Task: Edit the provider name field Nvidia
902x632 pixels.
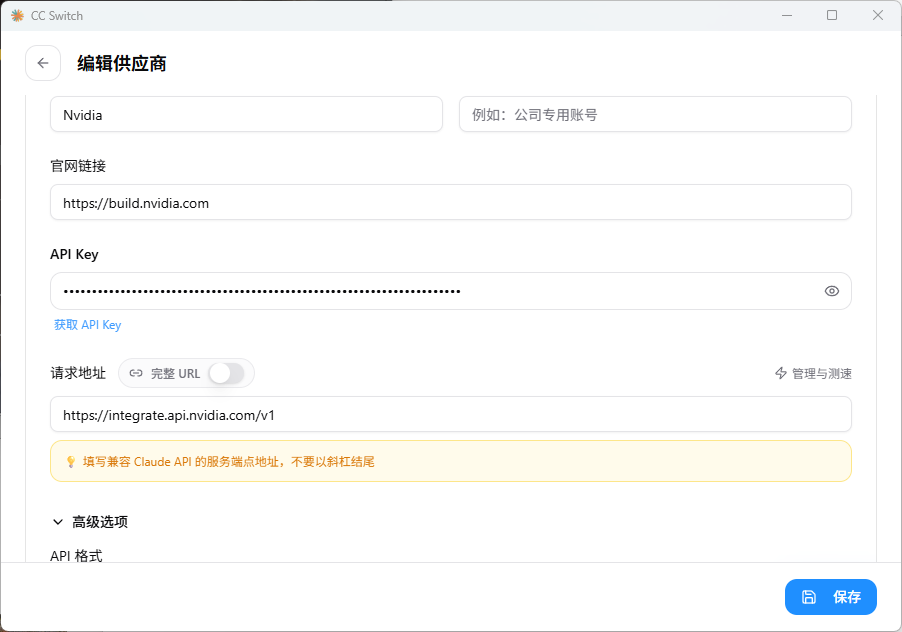Action: 246,114
